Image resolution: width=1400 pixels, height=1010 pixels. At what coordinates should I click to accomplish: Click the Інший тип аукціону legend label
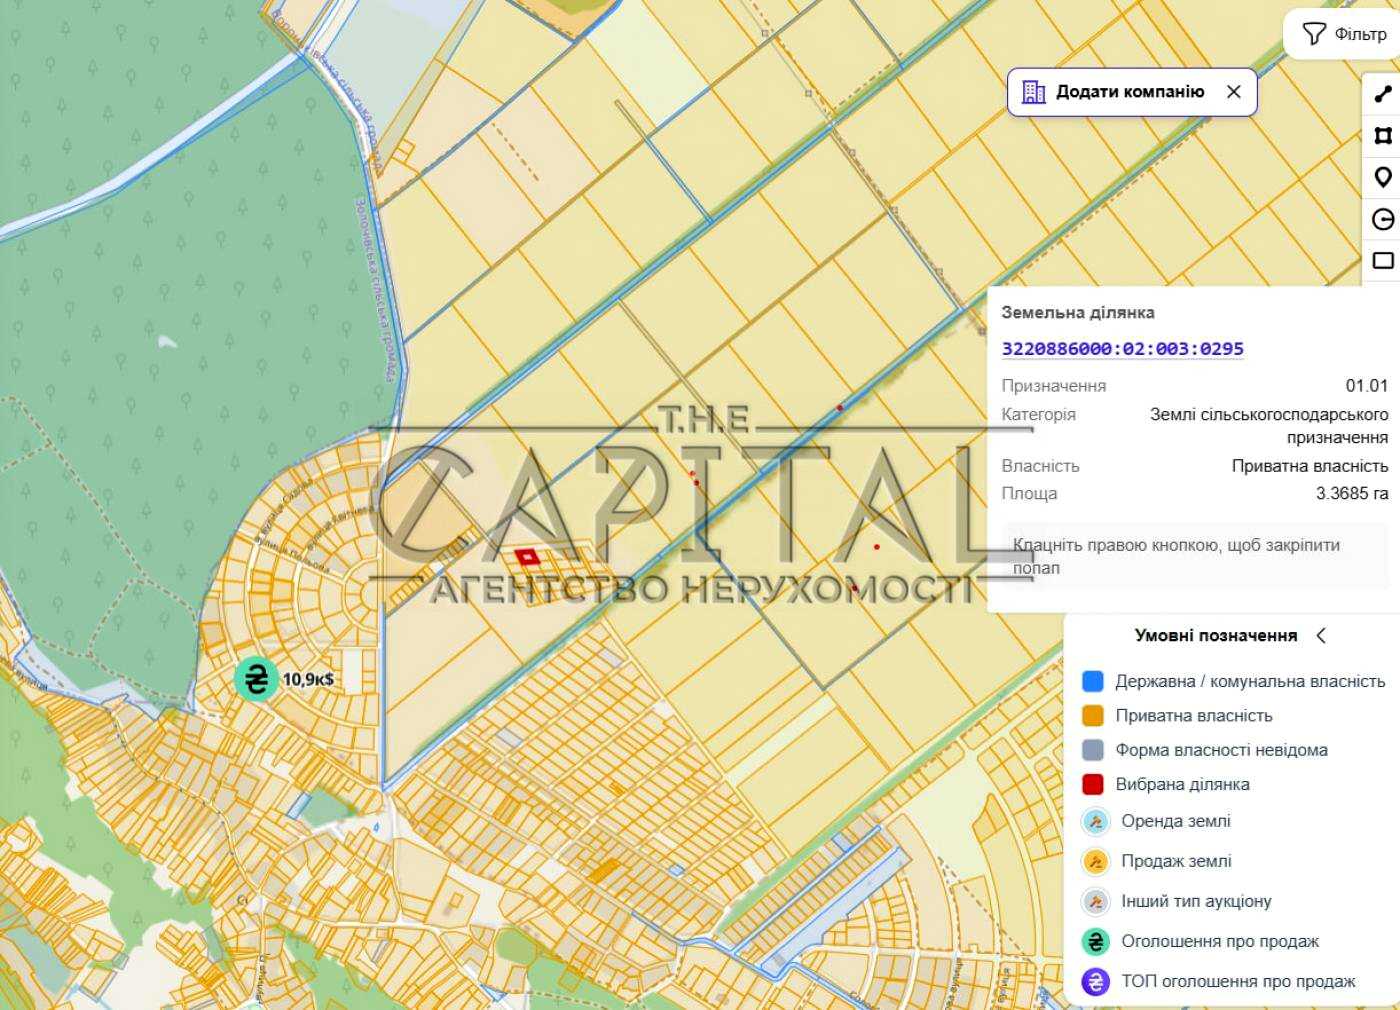tap(1197, 901)
